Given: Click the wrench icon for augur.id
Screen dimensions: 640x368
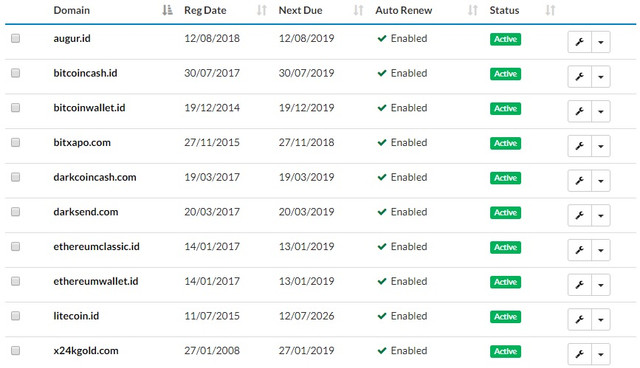Looking at the screenshot, I should [579, 42].
